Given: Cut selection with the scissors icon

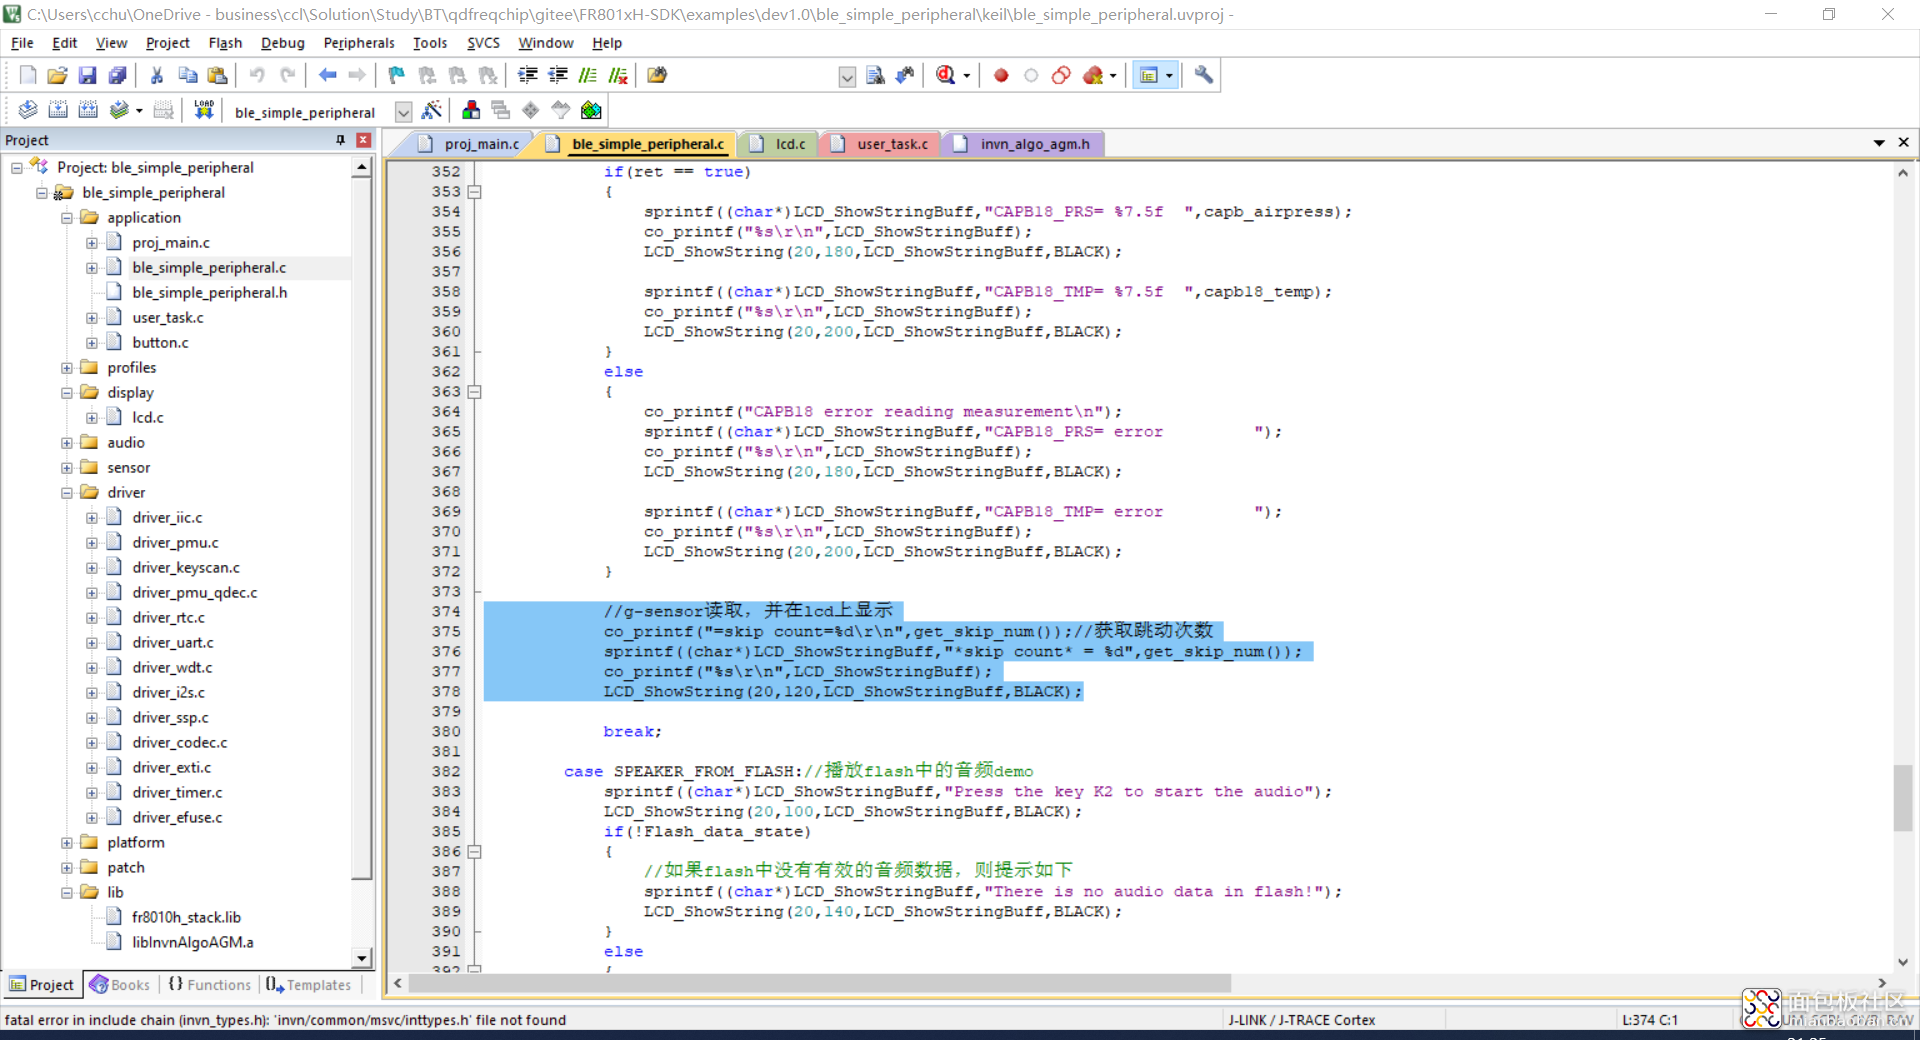Looking at the screenshot, I should pos(157,75).
